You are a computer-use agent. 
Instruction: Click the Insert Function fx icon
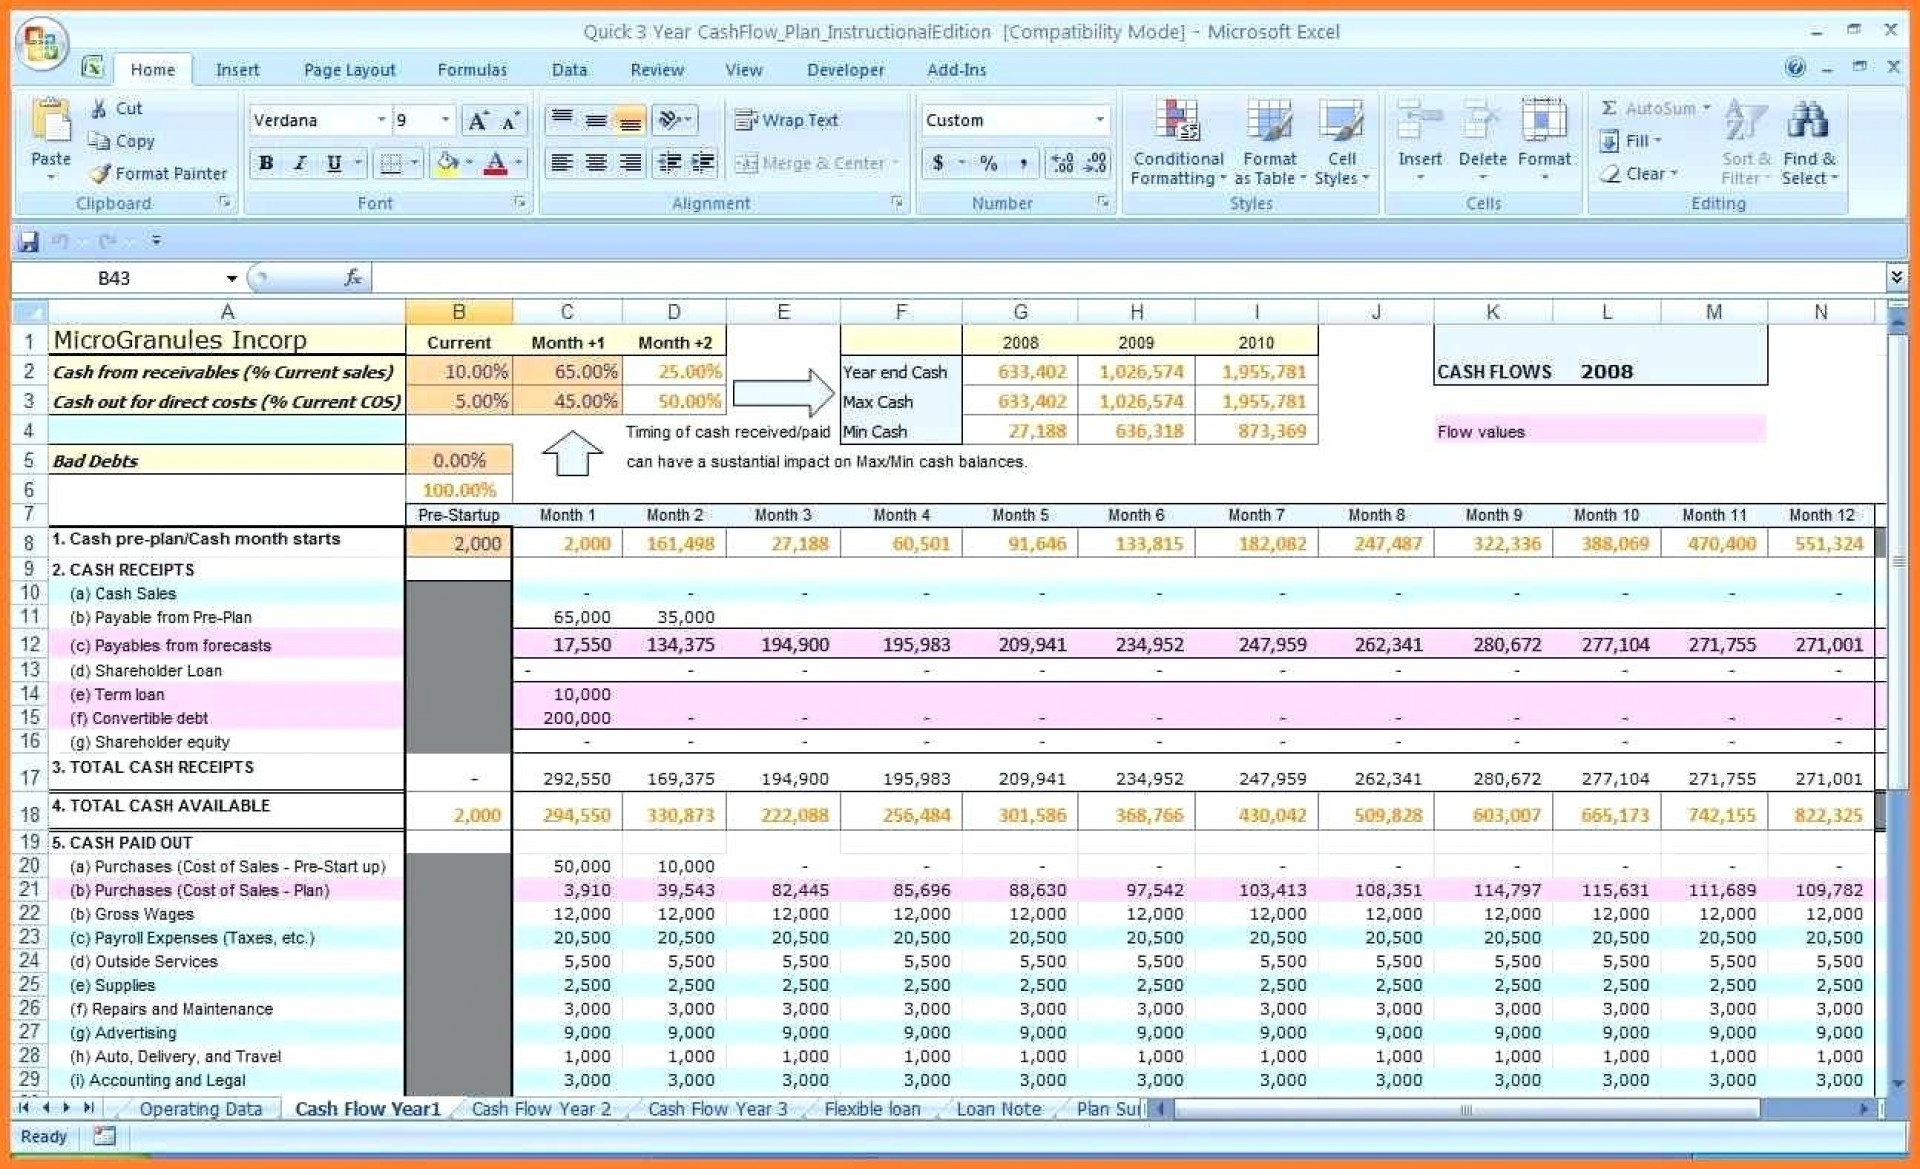[x=352, y=278]
